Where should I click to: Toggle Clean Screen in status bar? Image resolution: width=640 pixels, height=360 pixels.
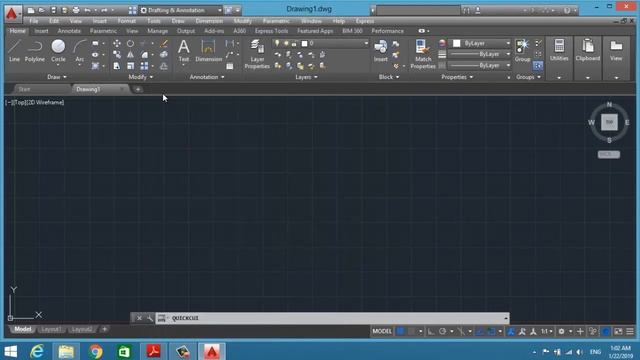(618, 331)
